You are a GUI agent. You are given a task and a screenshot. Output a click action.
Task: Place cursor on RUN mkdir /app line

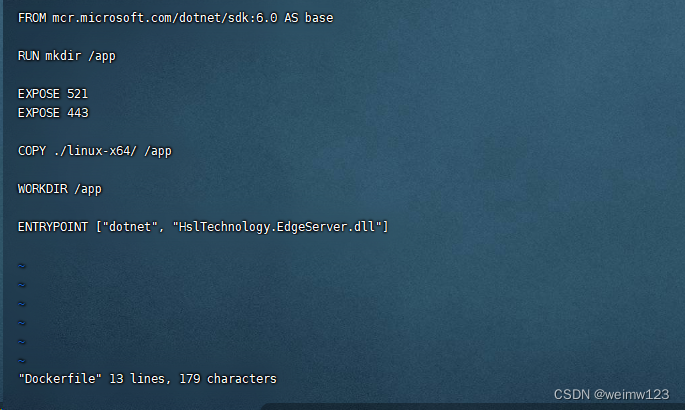tap(67, 56)
